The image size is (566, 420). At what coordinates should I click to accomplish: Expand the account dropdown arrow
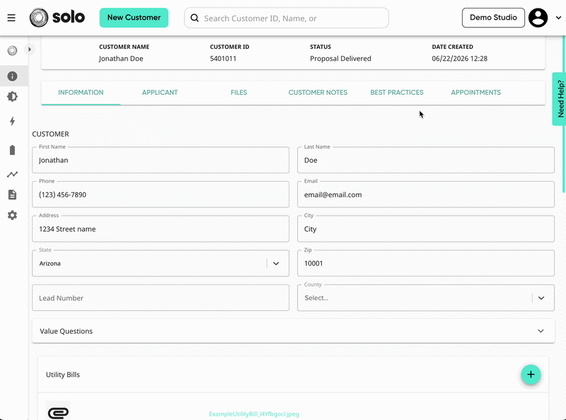558,18
